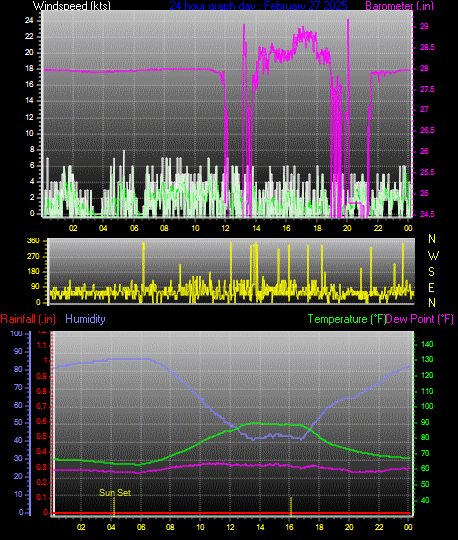Click the 100 humidity scale value
Viewport: 458px width, 540px height.
(16, 333)
